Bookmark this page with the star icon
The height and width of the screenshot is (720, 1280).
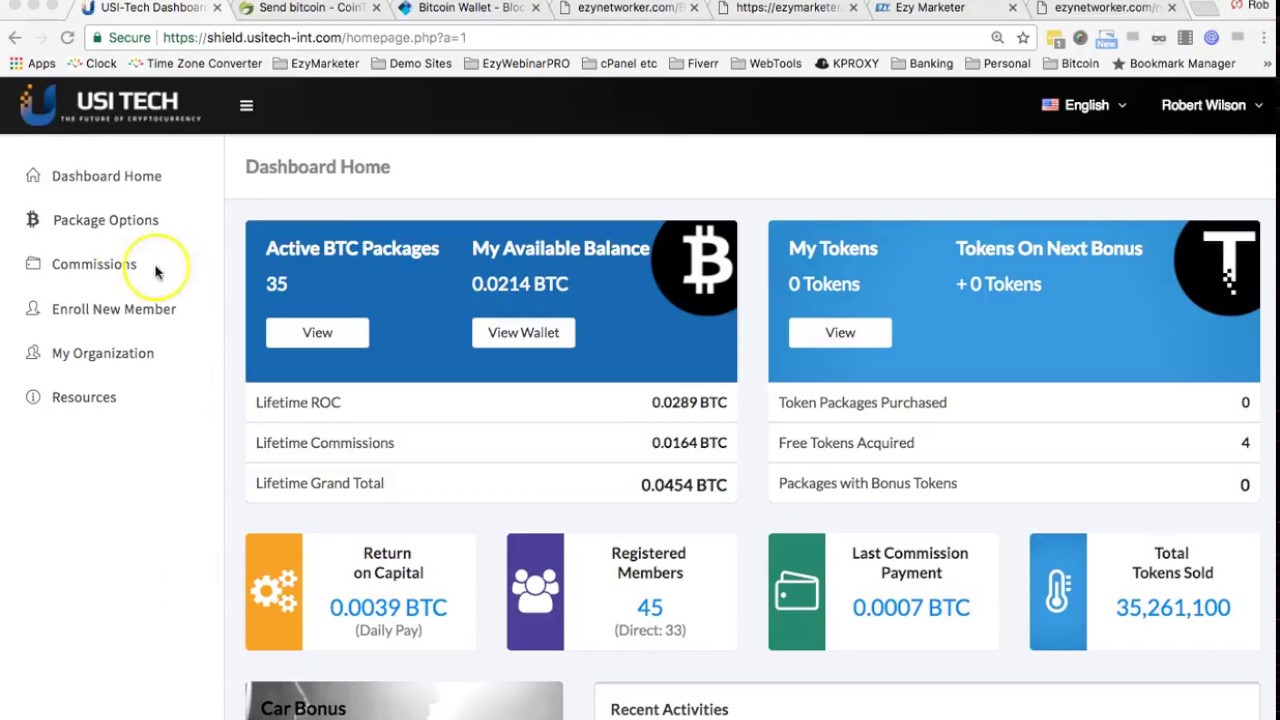1023,37
